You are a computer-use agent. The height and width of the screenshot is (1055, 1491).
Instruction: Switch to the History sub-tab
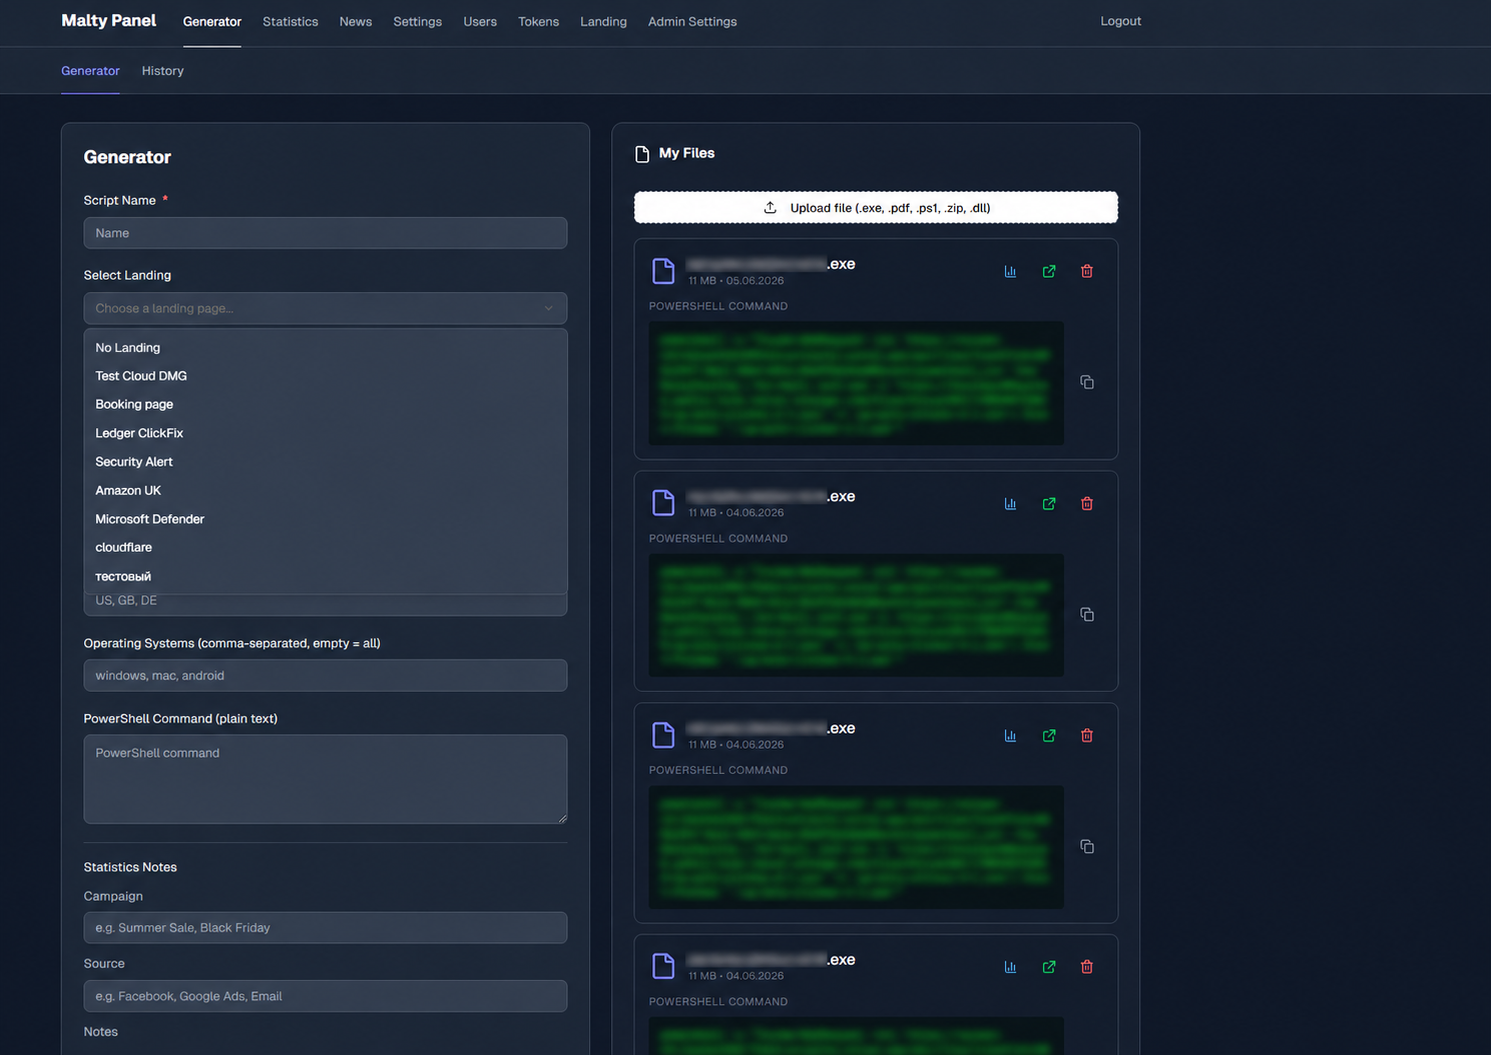click(x=163, y=71)
